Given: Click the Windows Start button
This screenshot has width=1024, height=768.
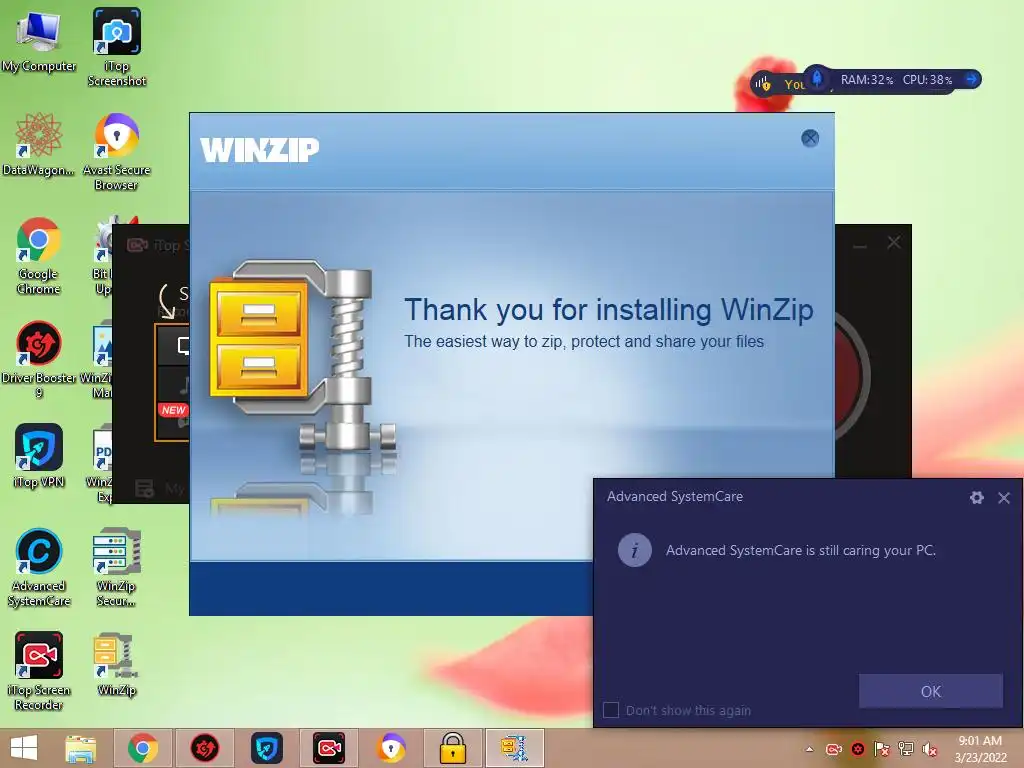Looking at the screenshot, I should tap(24, 748).
